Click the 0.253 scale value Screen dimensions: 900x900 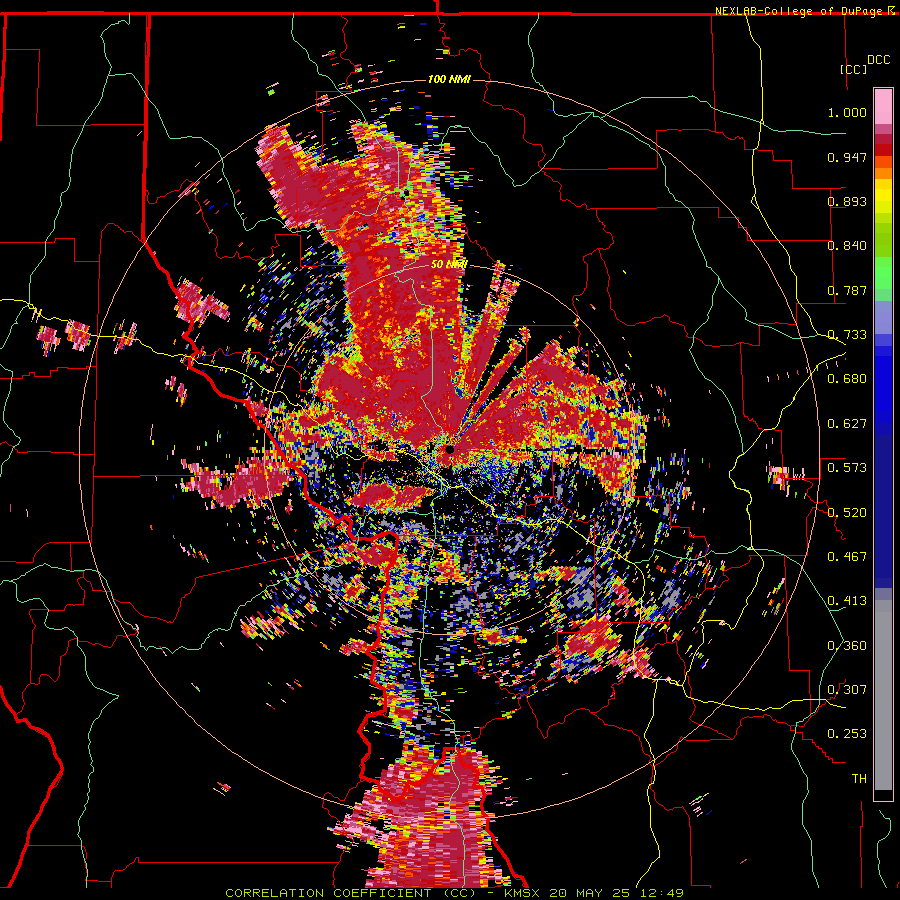point(847,734)
